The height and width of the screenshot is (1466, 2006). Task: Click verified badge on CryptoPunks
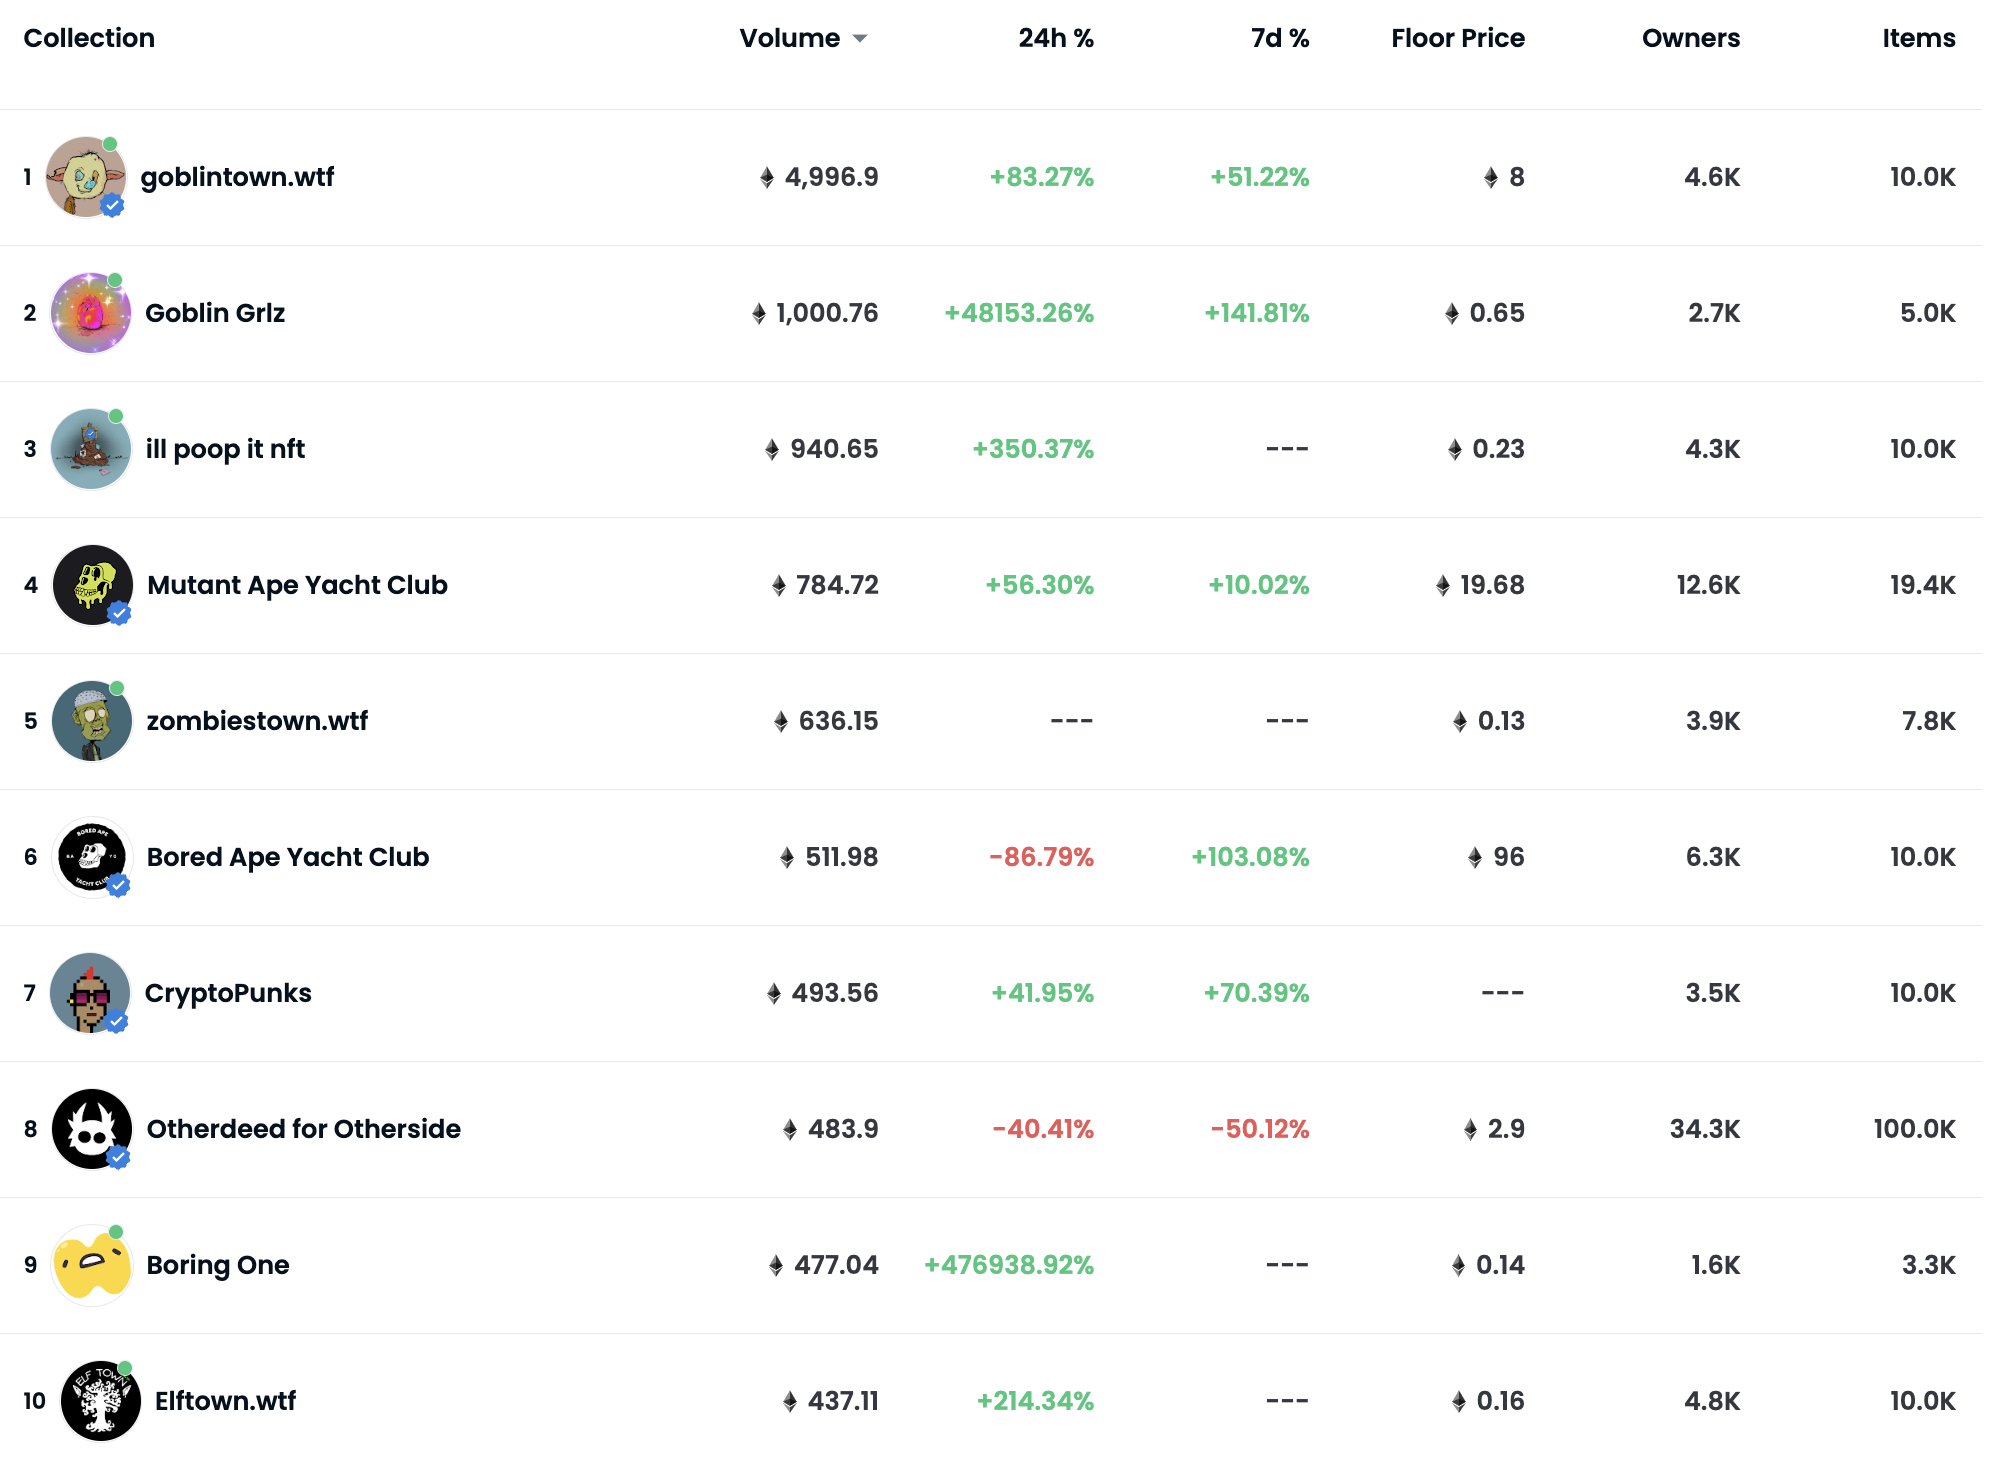[x=117, y=1021]
